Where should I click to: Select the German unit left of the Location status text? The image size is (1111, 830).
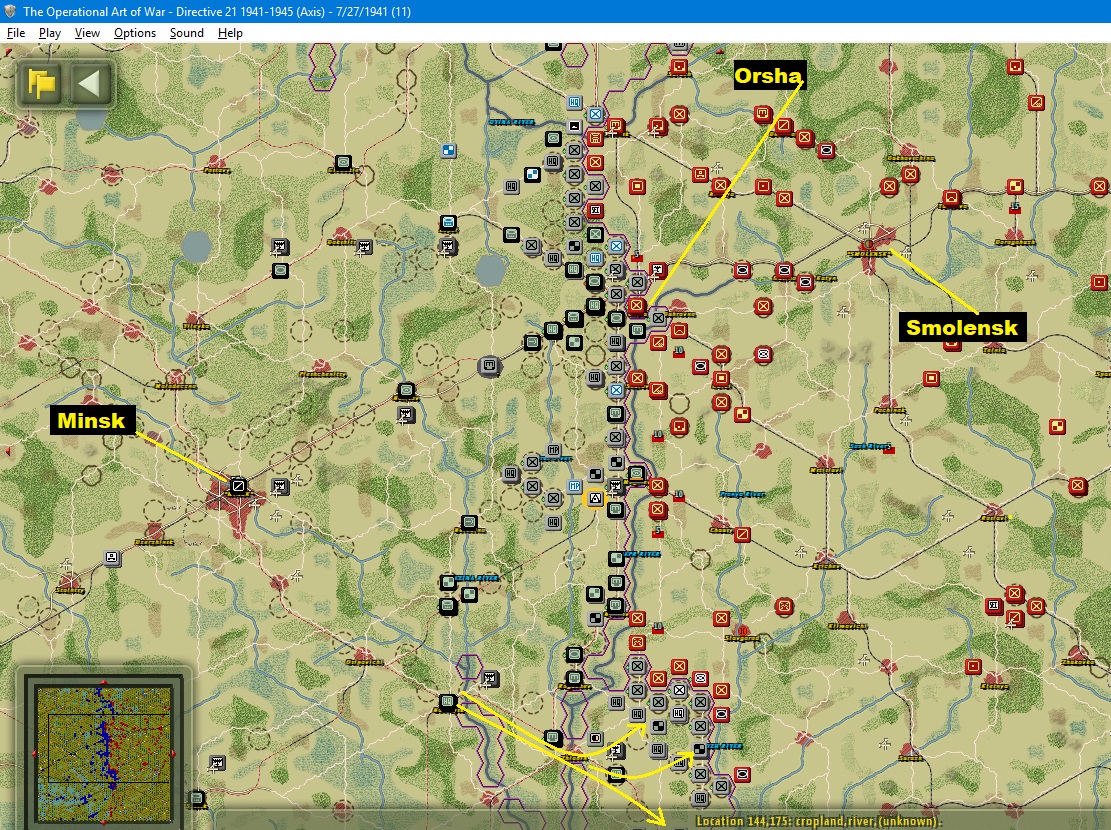tap(196, 799)
